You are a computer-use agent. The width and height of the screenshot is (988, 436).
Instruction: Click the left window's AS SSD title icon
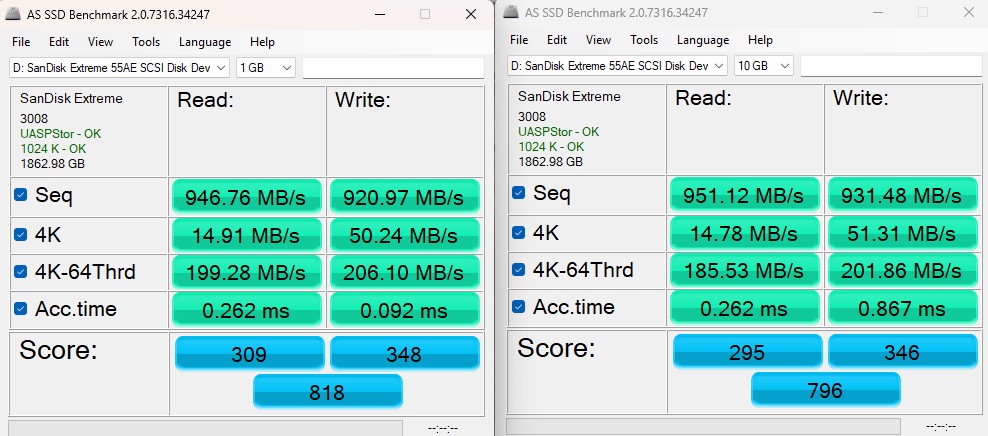coord(14,14)
